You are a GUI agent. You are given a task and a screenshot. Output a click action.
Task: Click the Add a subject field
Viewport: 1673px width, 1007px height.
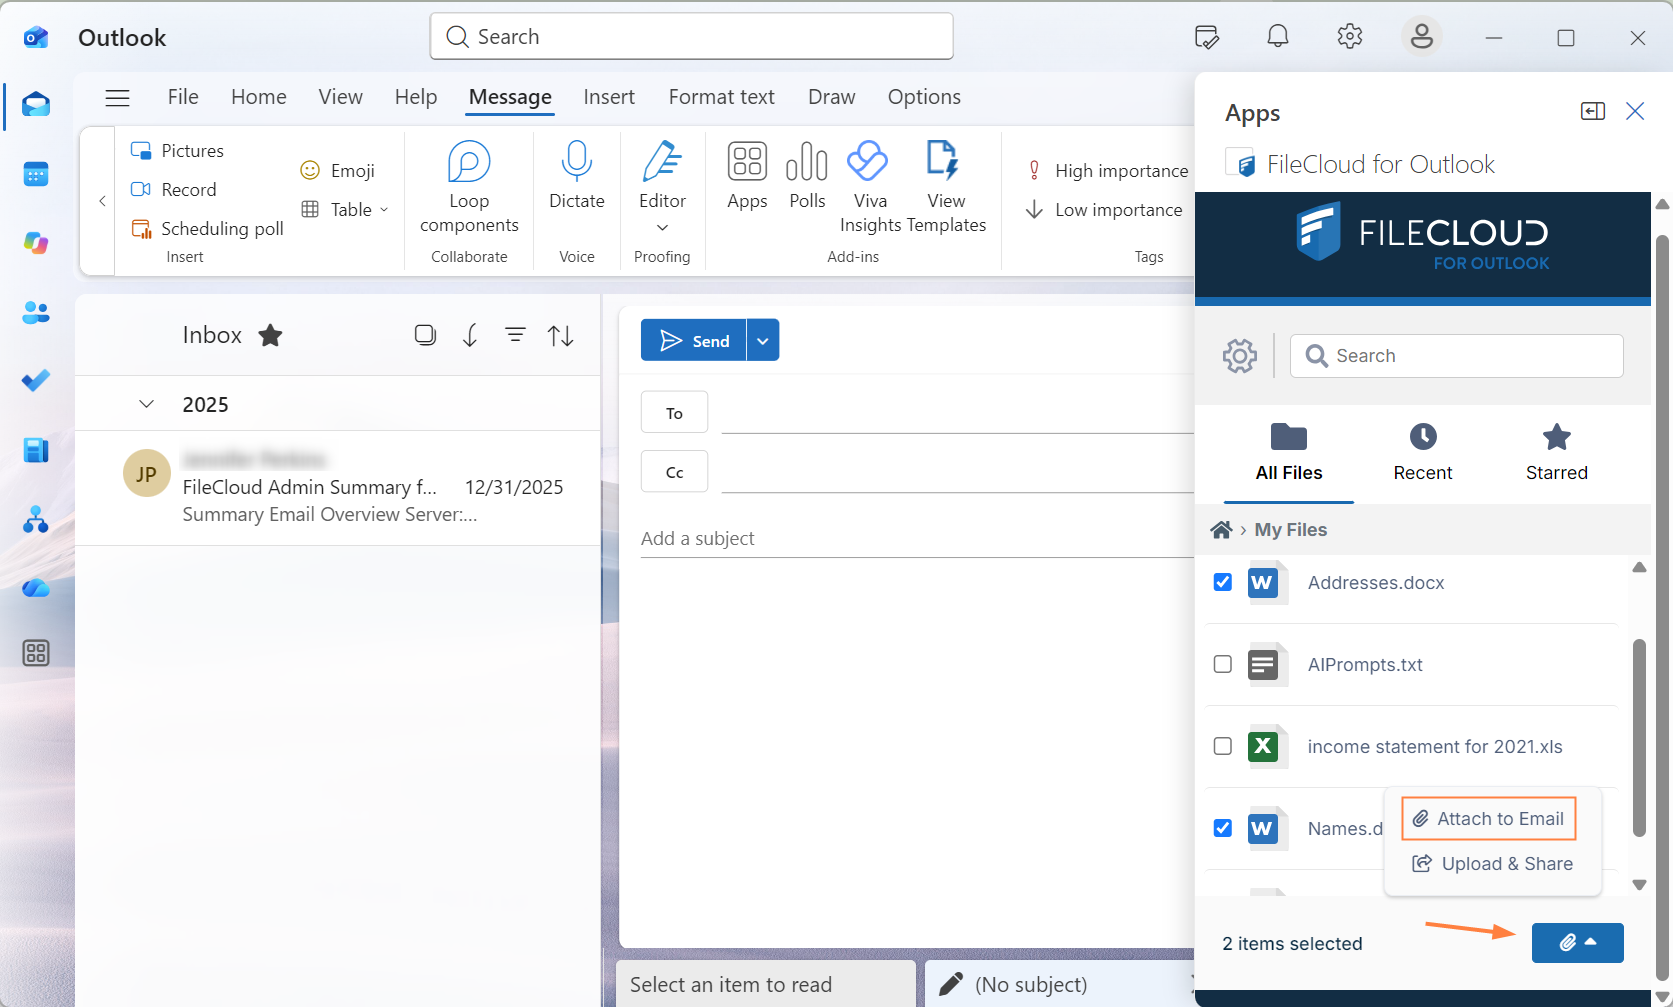pos(917,539)
